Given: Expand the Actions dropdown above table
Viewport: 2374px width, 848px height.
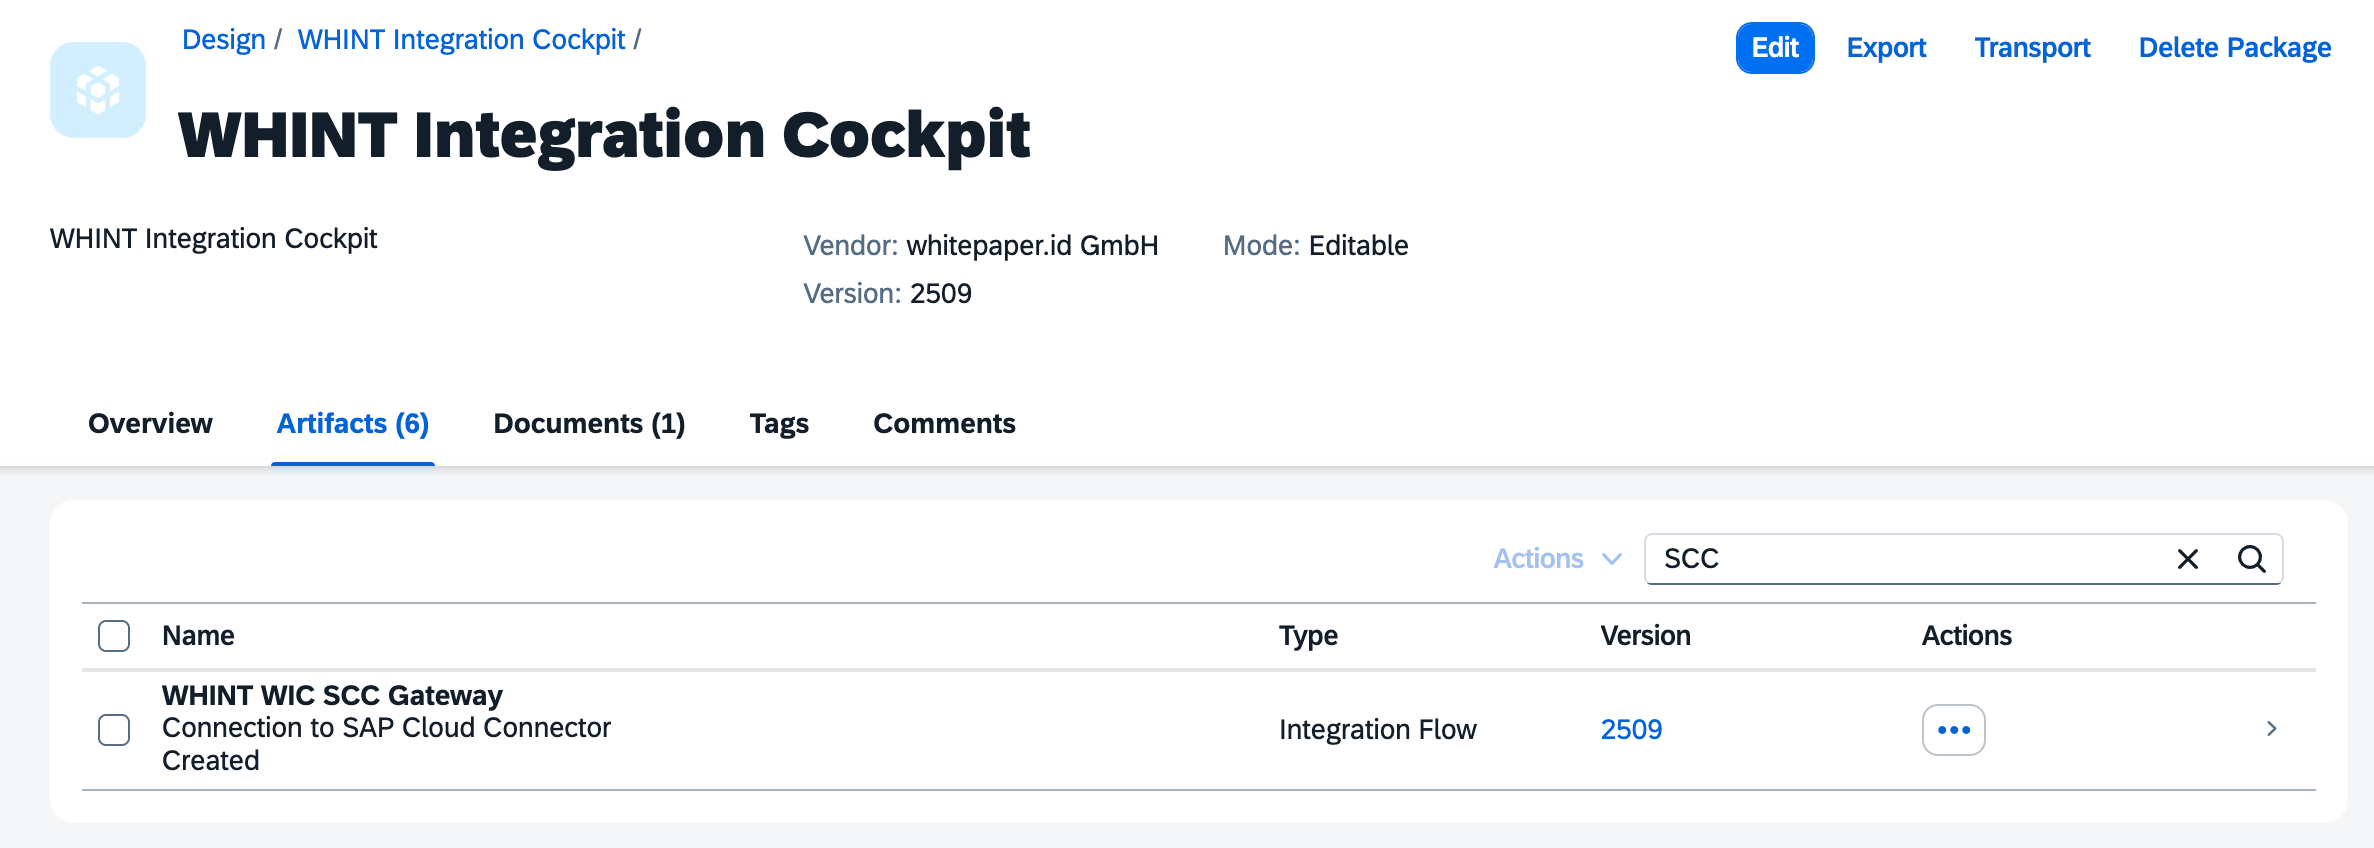Looking at the screenshot, I should click(1556, 559).
